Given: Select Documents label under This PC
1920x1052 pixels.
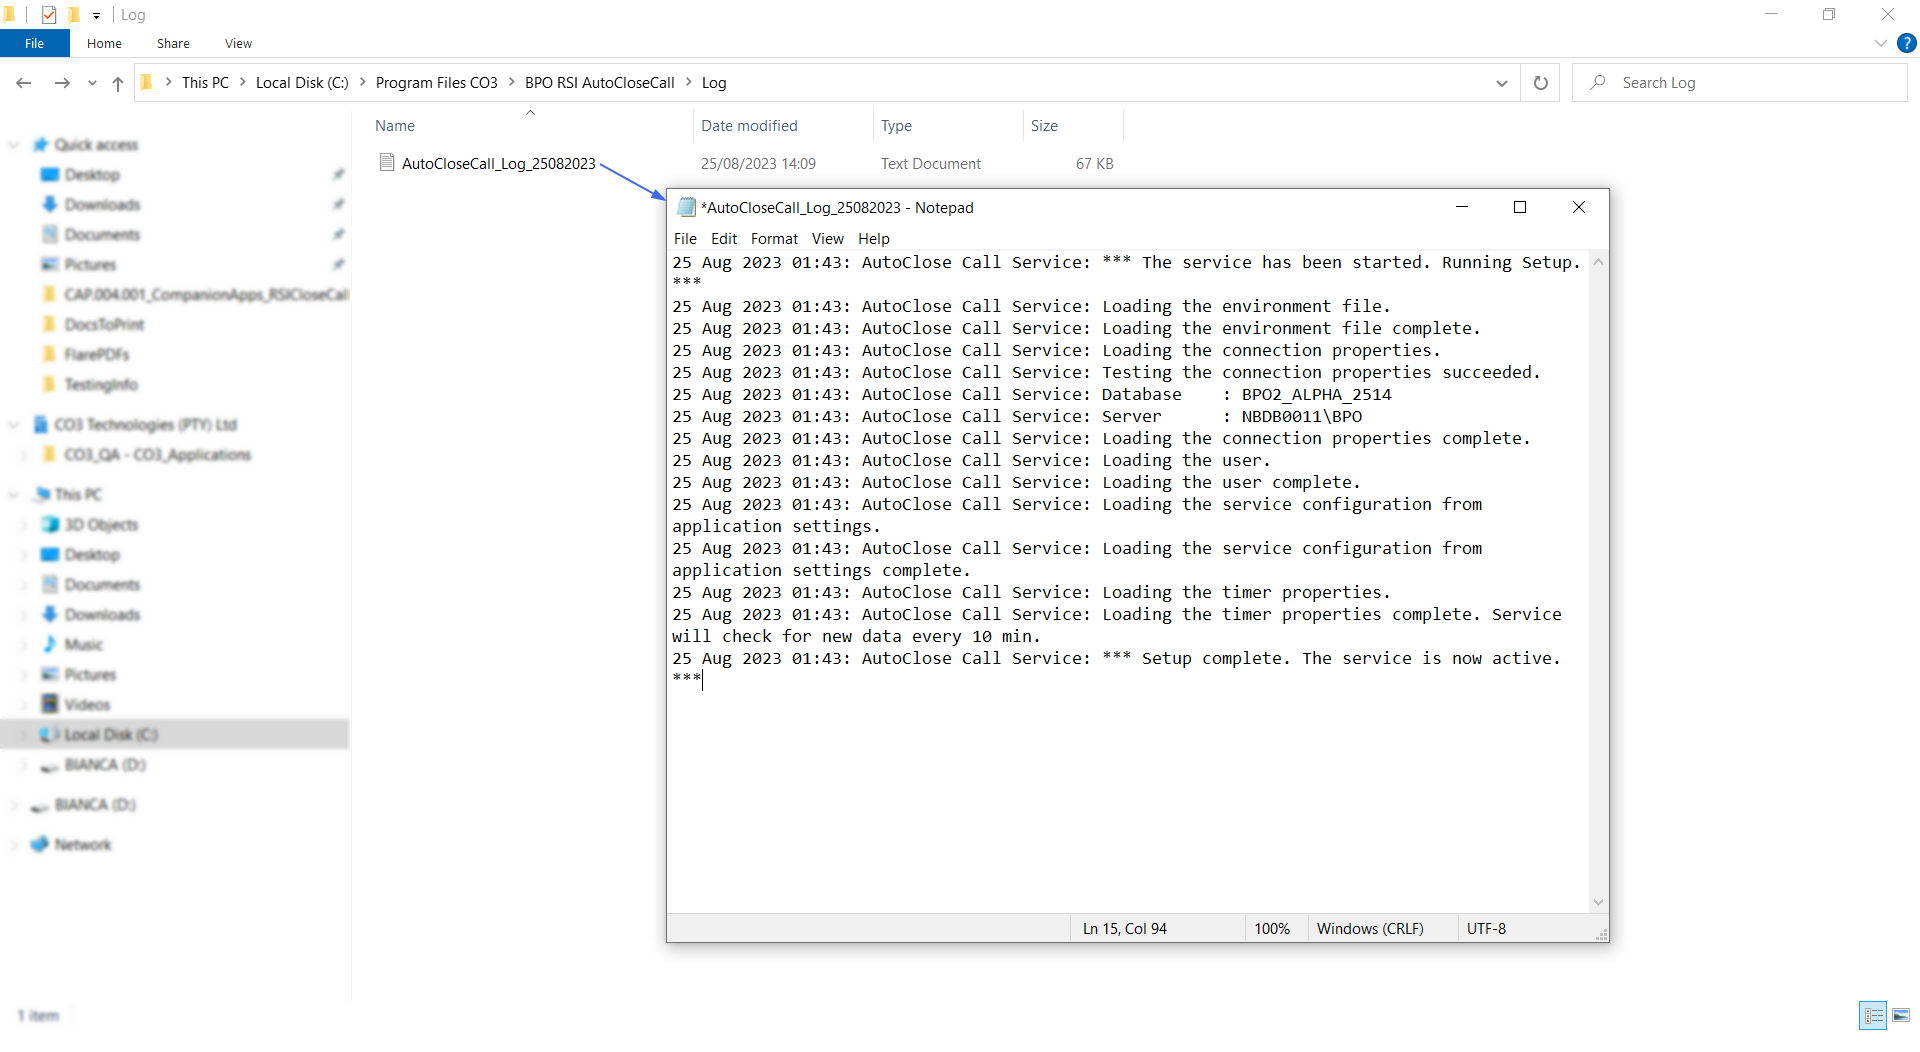Looking at the screenshot, I should point(102,585).
